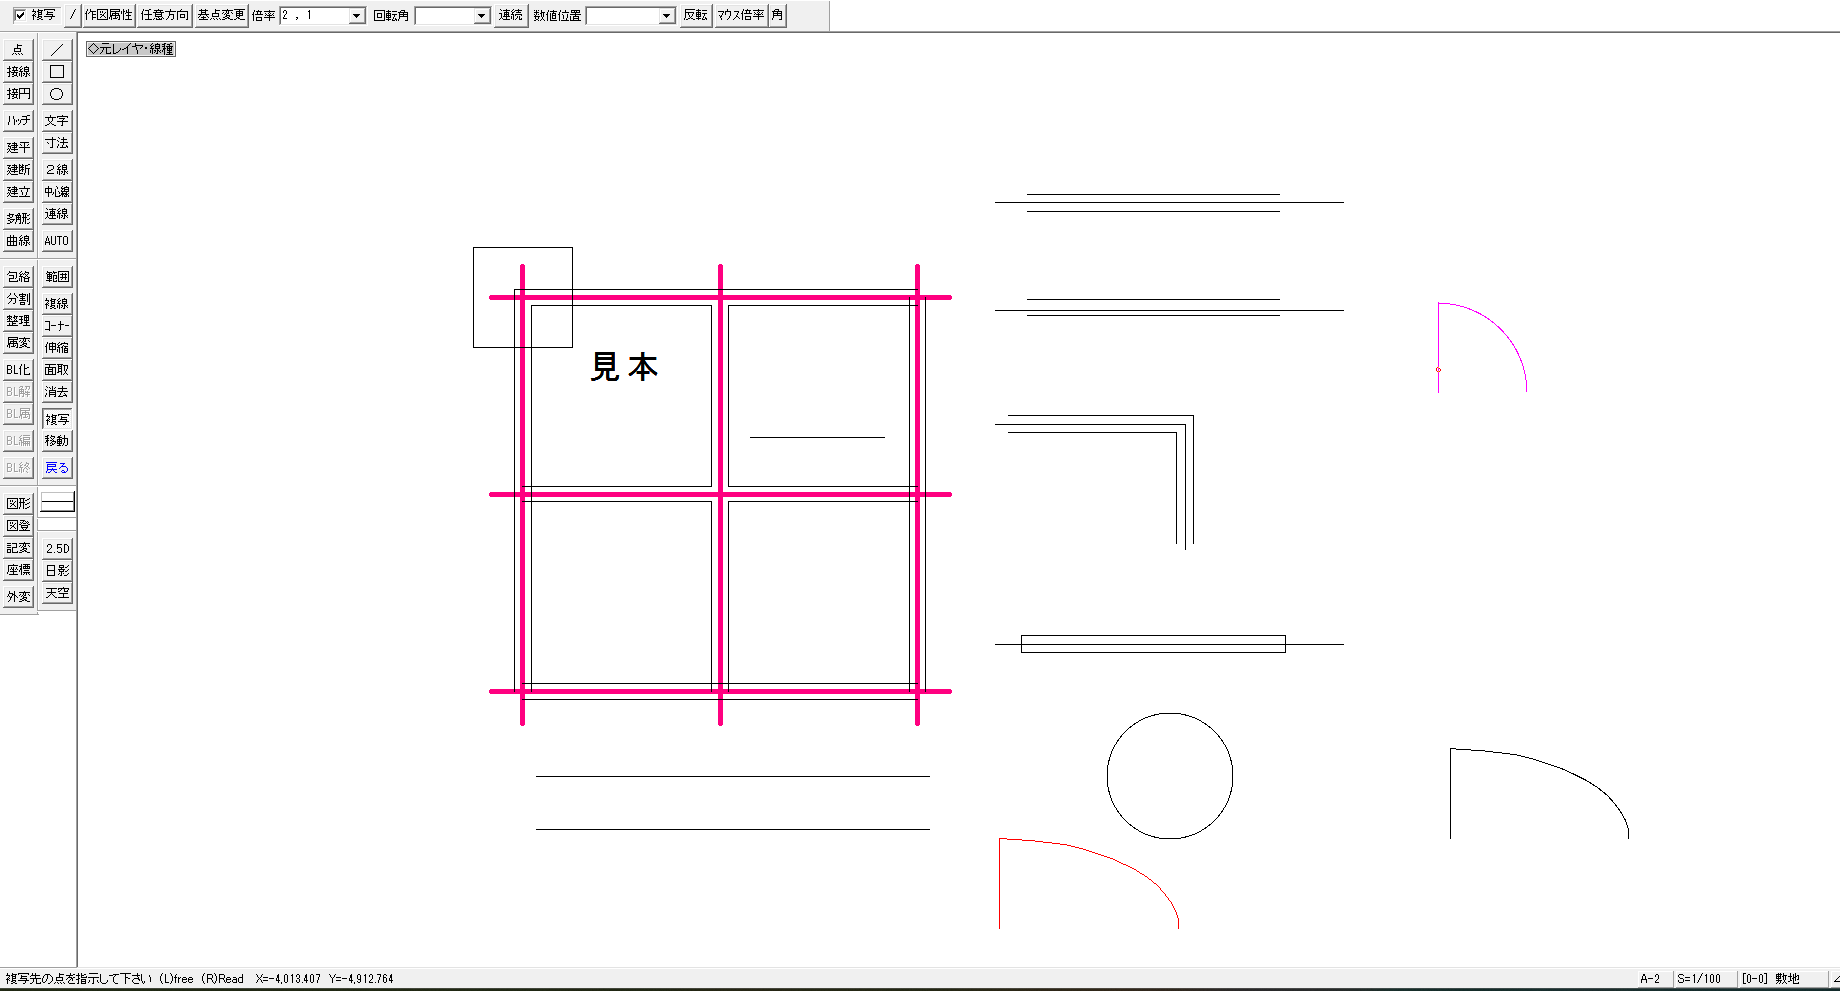Click the 連続 button
The image size is (1840, 991).
pos(511,15)
